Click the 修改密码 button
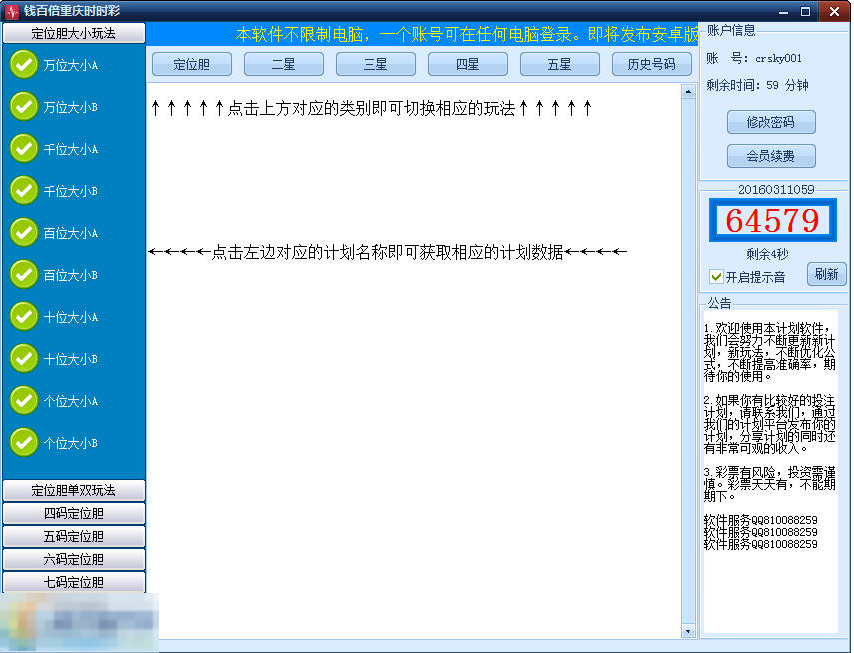 click(771, 122)
